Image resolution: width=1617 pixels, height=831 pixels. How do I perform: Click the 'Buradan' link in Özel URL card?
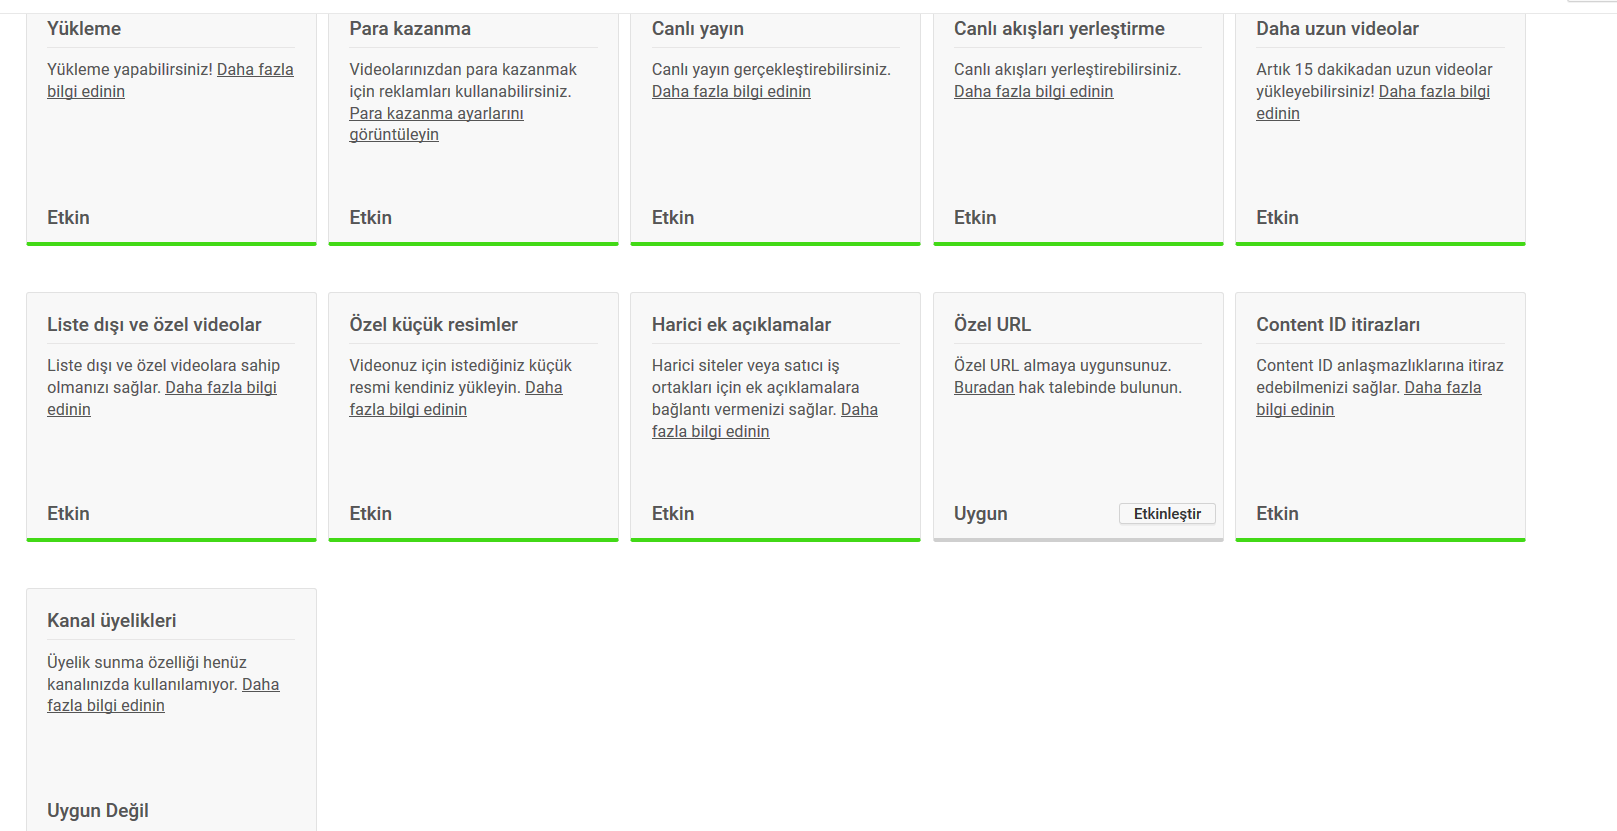[x=984, y=387]
